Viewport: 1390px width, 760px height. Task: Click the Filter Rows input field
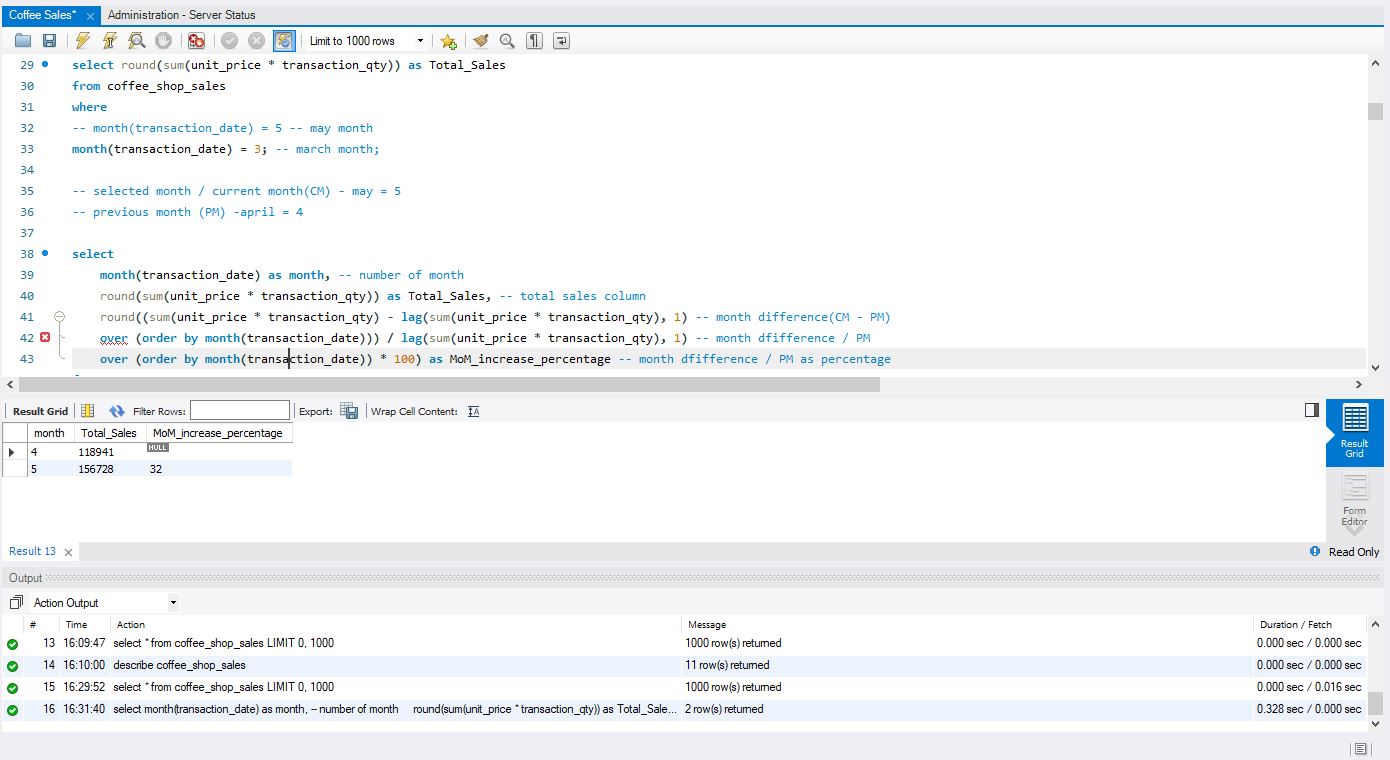click(240, 411)
